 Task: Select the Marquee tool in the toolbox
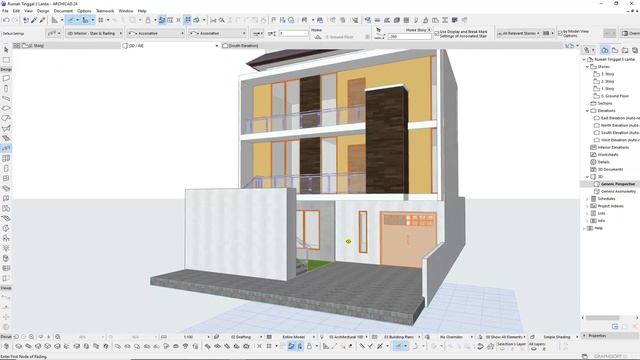(x=6, y=60)
